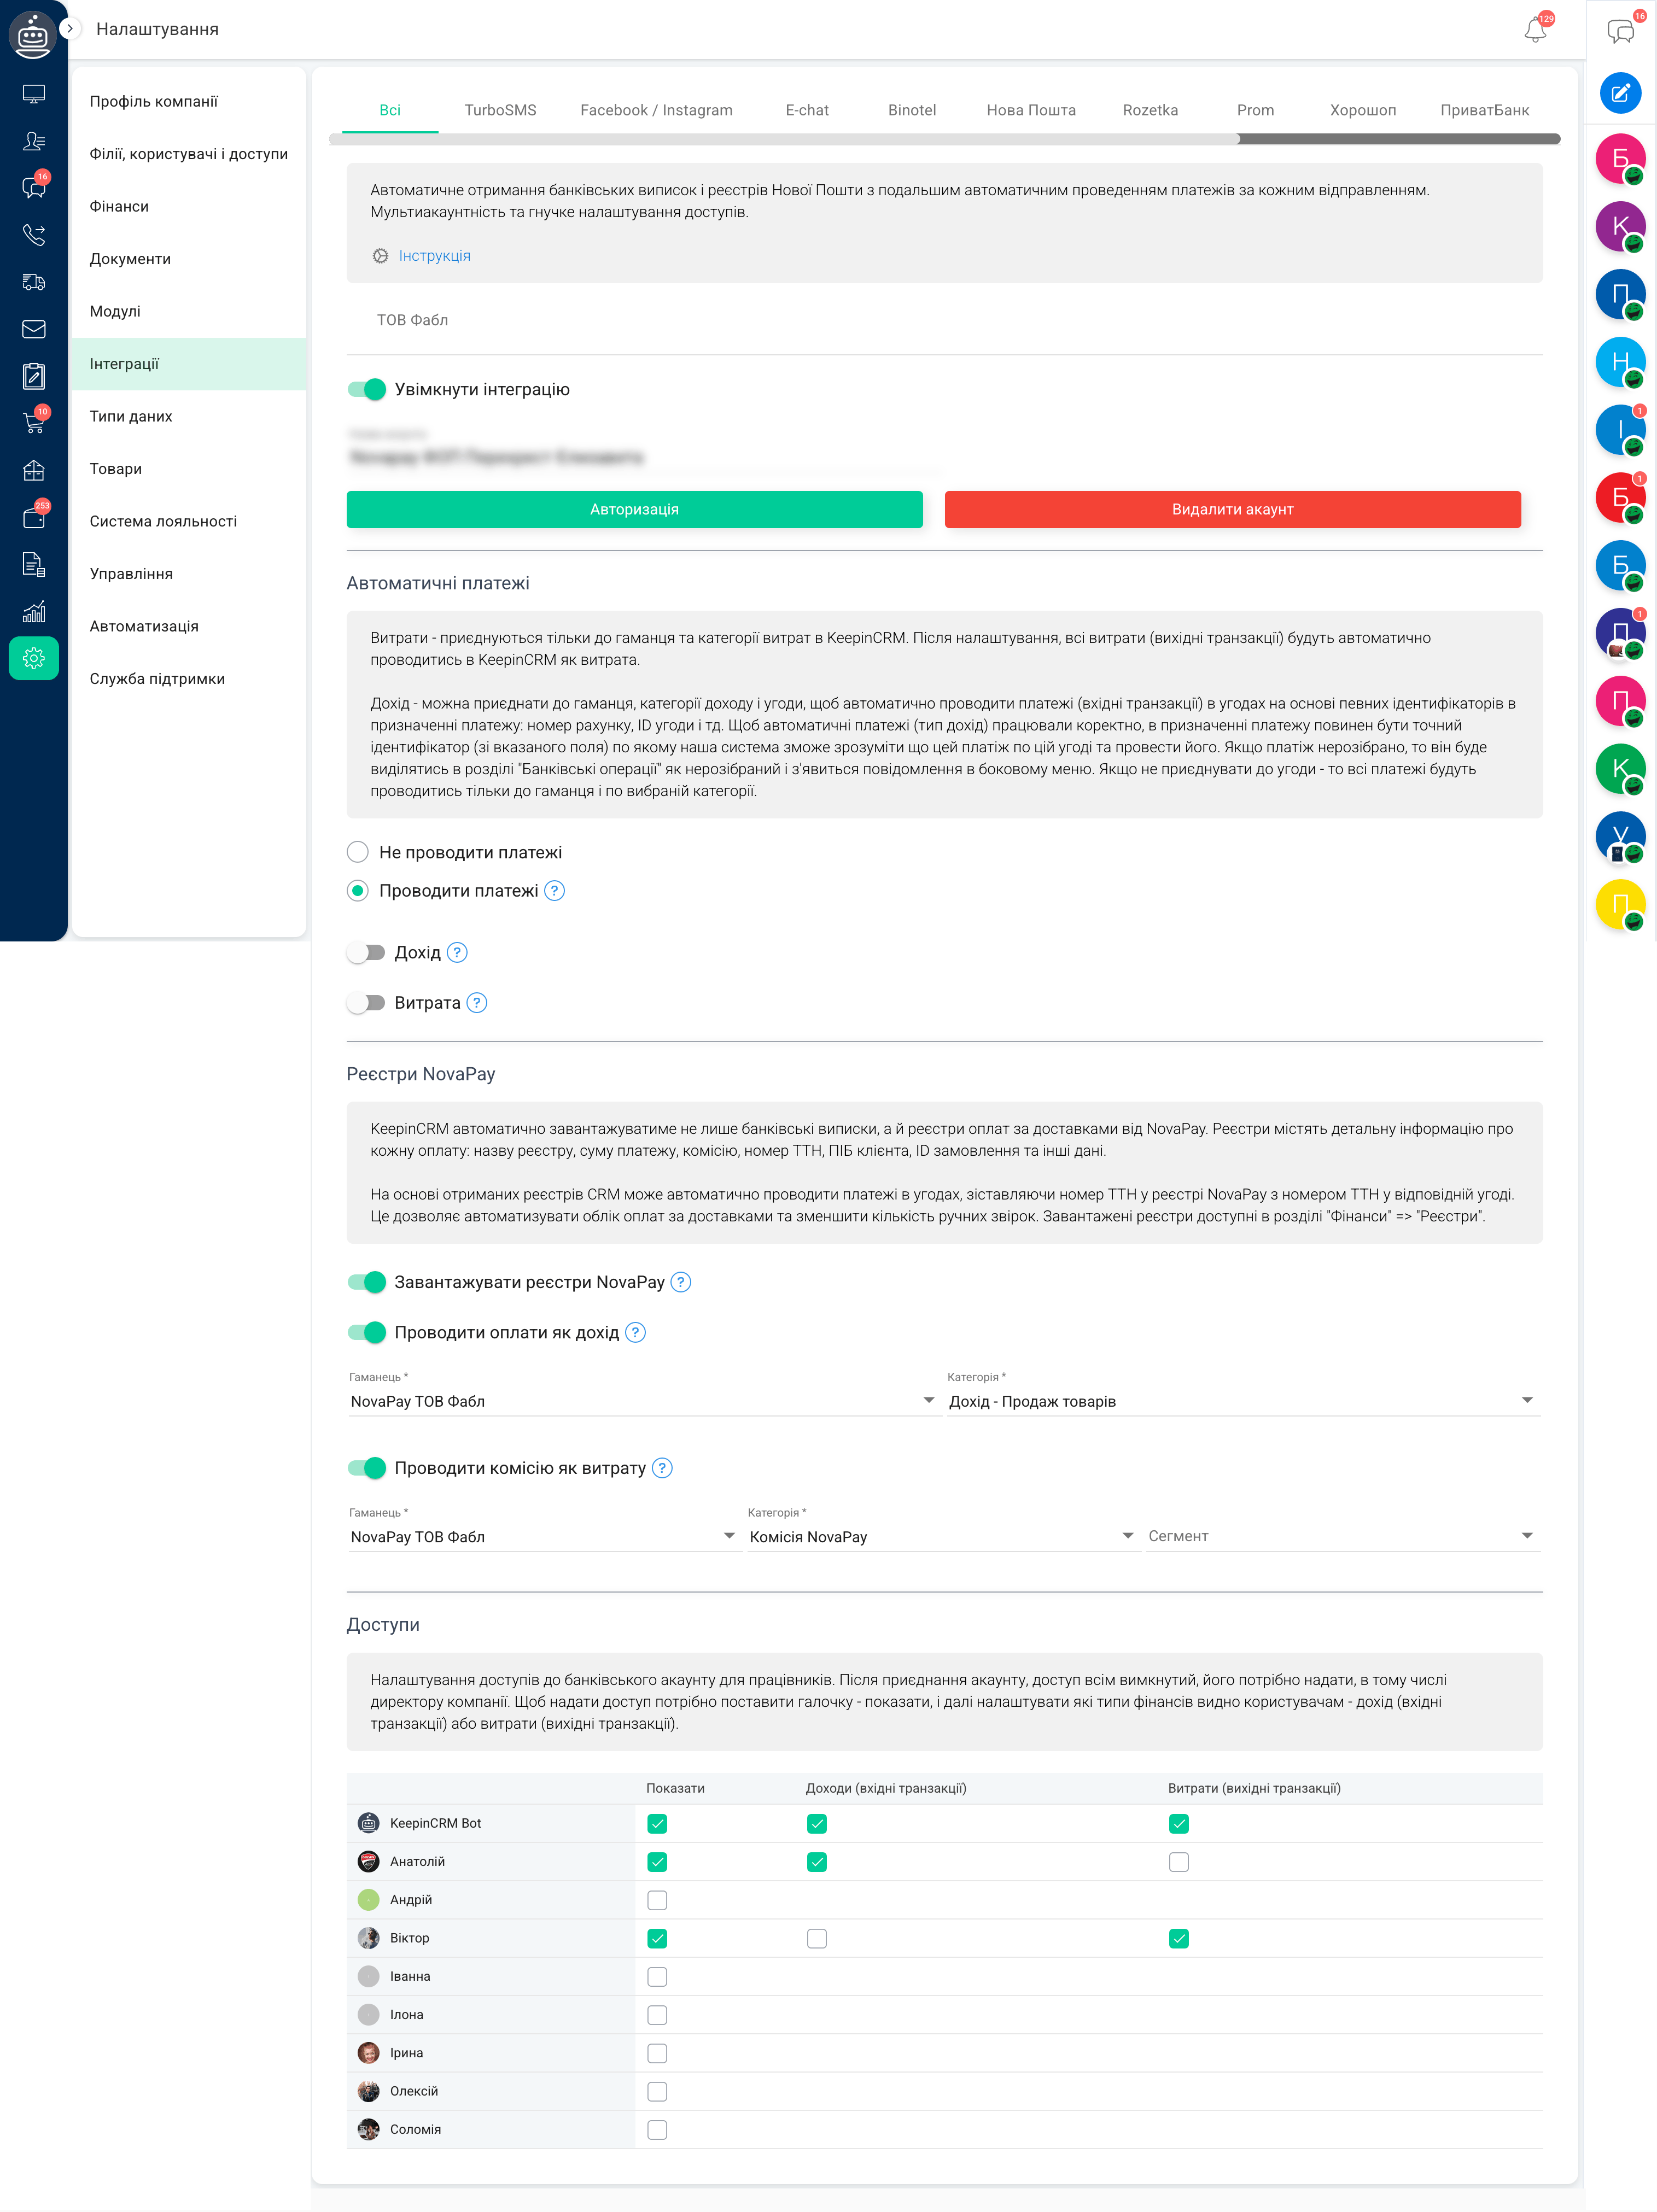Enable the Витрата toggle

pos(367,1003)
